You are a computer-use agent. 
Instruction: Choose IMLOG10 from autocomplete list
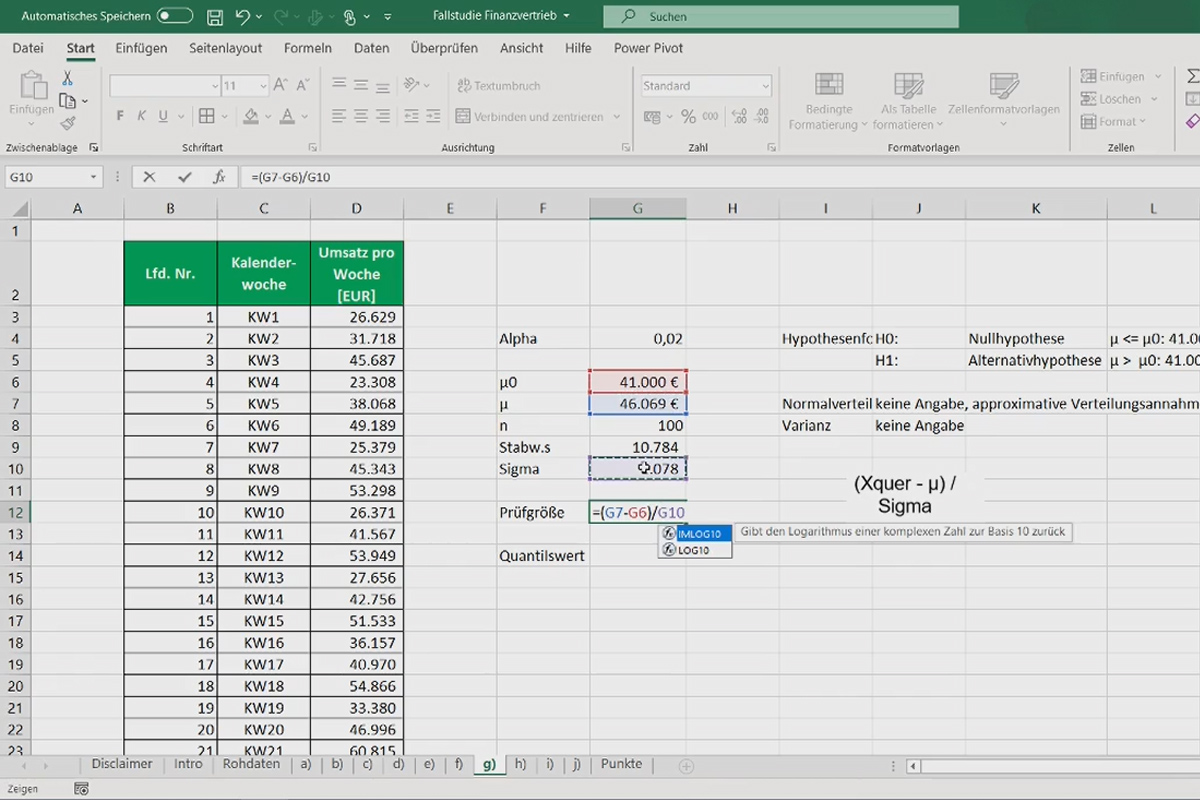(694, 534)
